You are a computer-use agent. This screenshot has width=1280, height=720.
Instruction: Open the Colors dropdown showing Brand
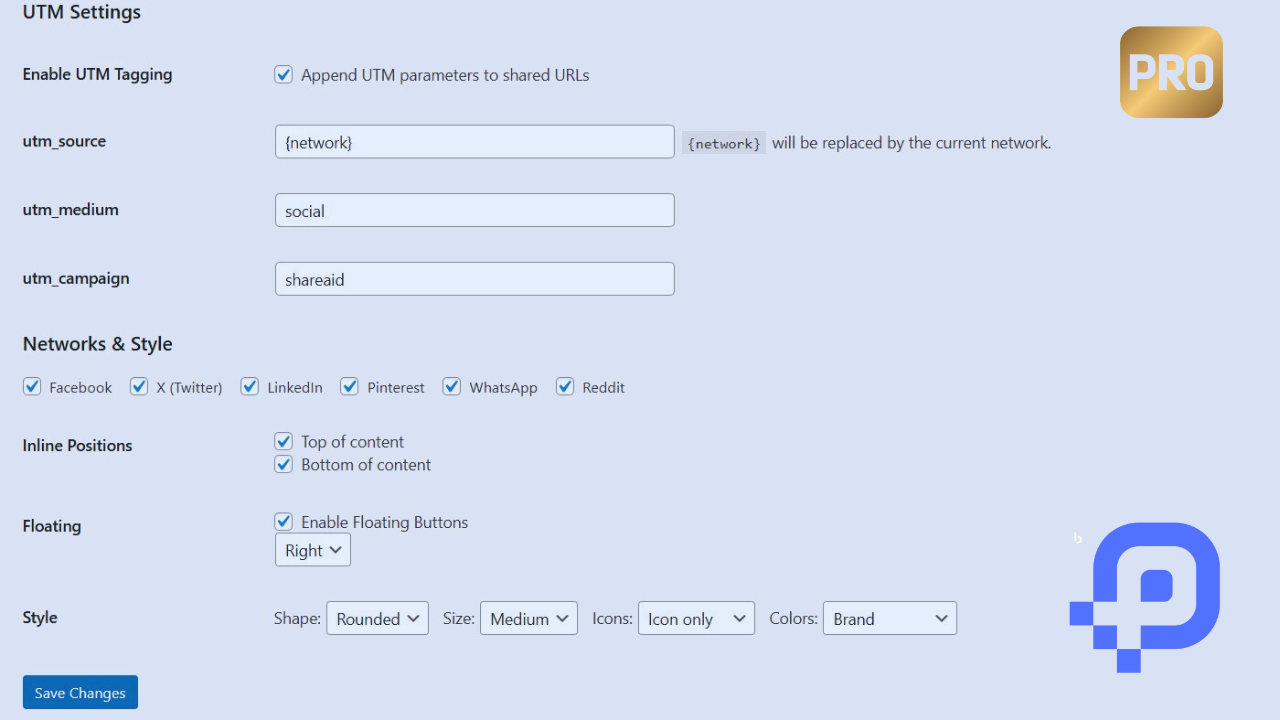[x=889, y=618]
